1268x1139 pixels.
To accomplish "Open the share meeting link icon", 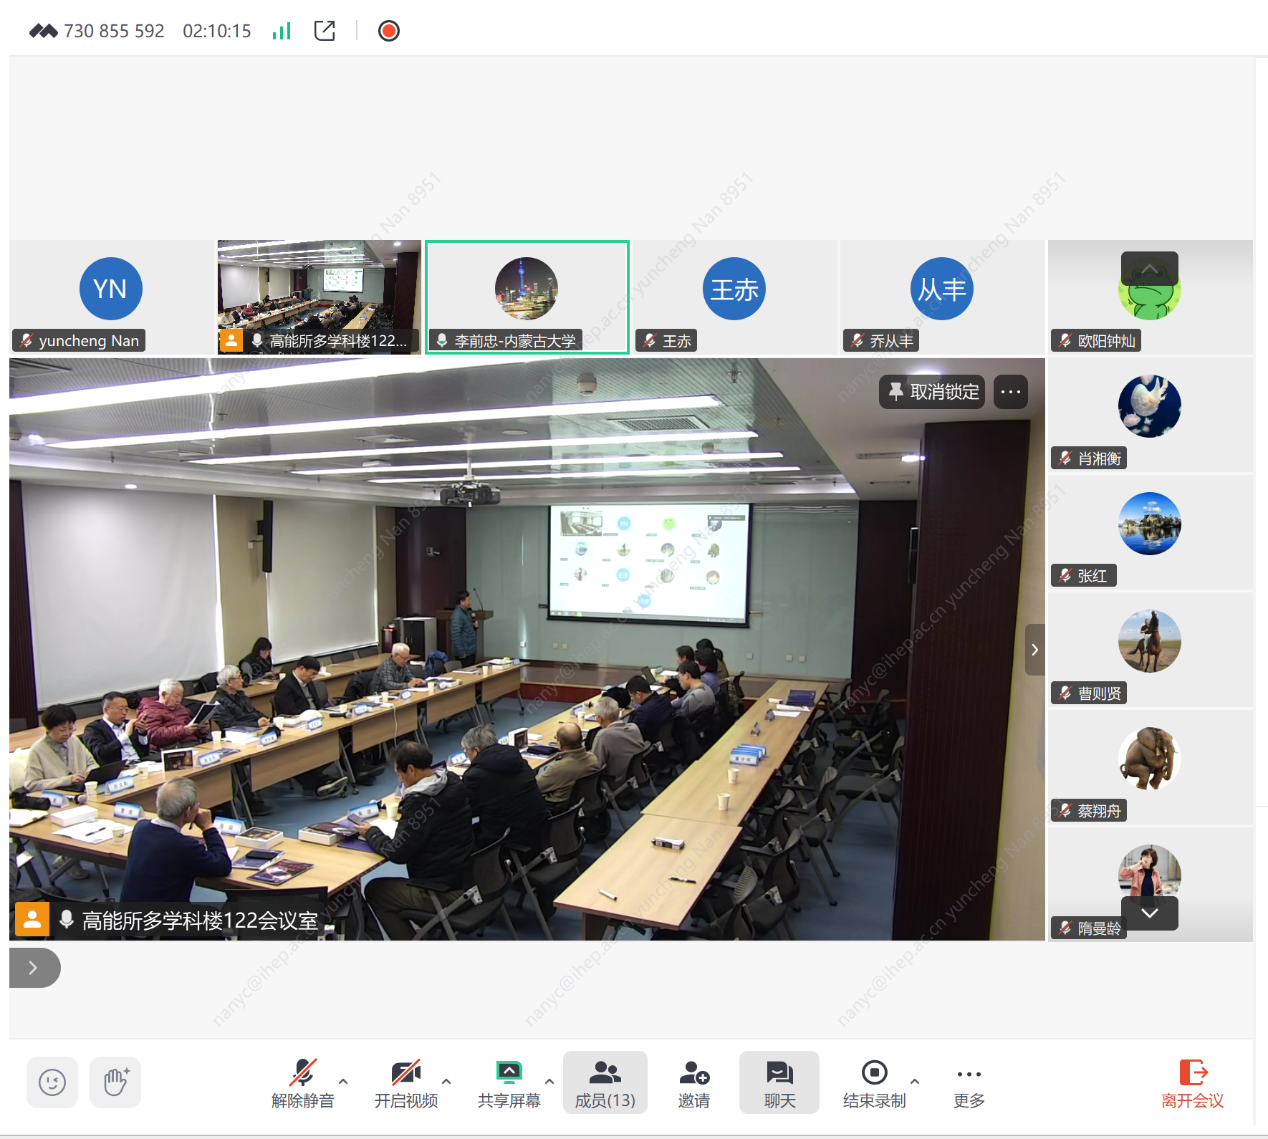I will coord(324,31).
